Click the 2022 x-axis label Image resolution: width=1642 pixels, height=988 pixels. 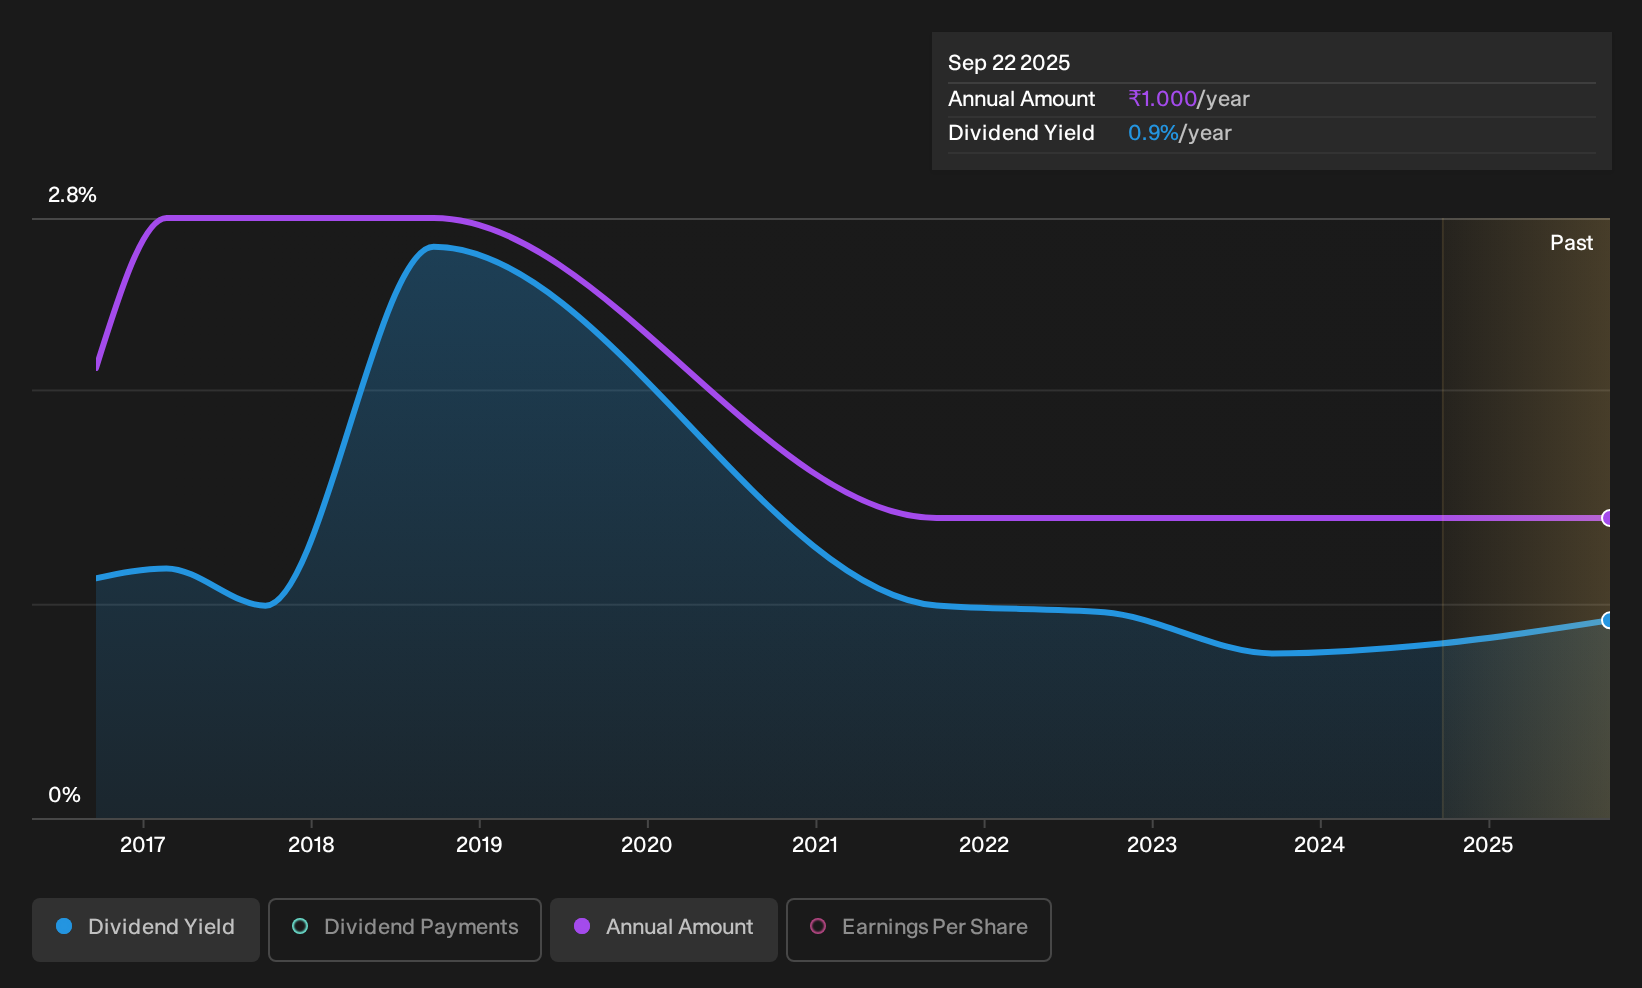click(984, 845)
